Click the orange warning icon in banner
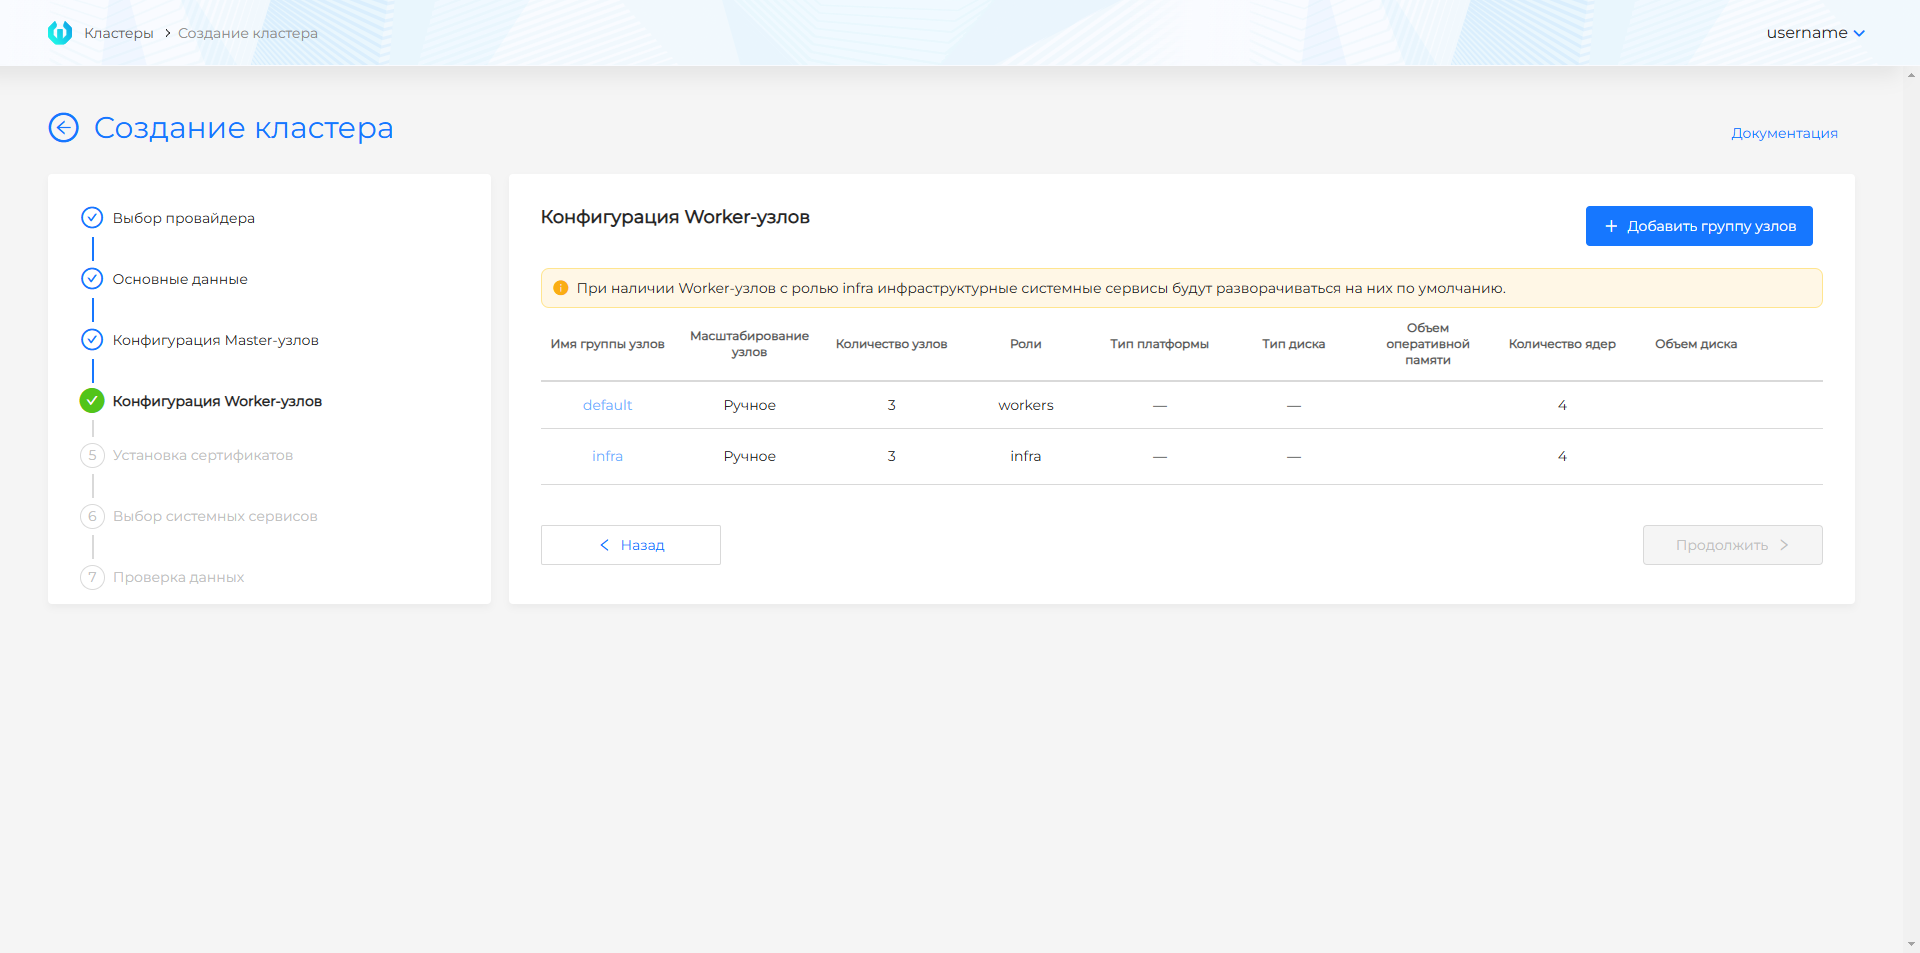This screenshot has height=953, width=1920. (561, 289)
